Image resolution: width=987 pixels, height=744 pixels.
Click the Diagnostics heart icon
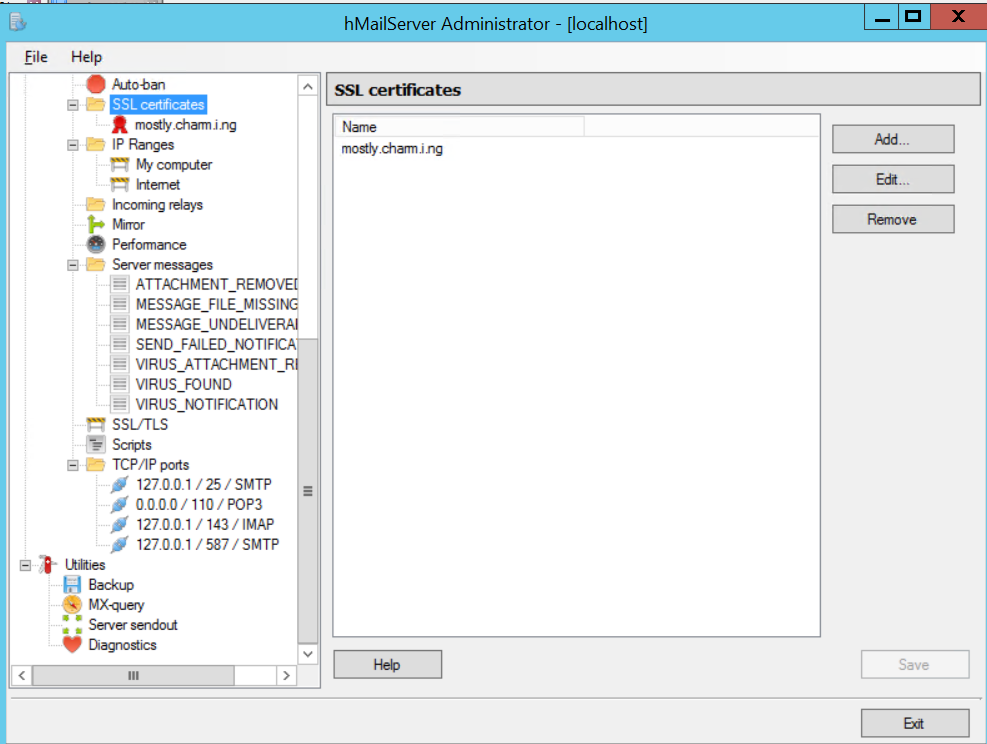(72, 645)
